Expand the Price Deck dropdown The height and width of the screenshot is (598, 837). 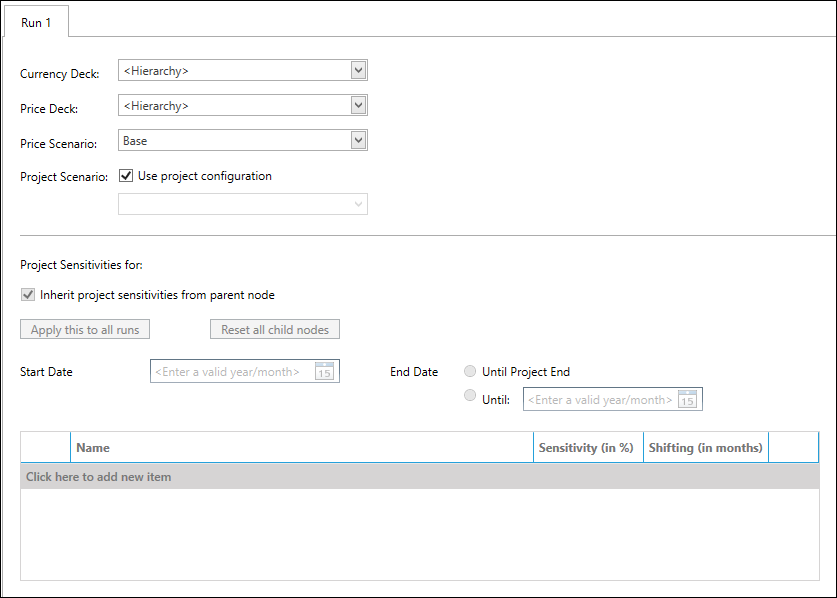click(x=358, y=105)
